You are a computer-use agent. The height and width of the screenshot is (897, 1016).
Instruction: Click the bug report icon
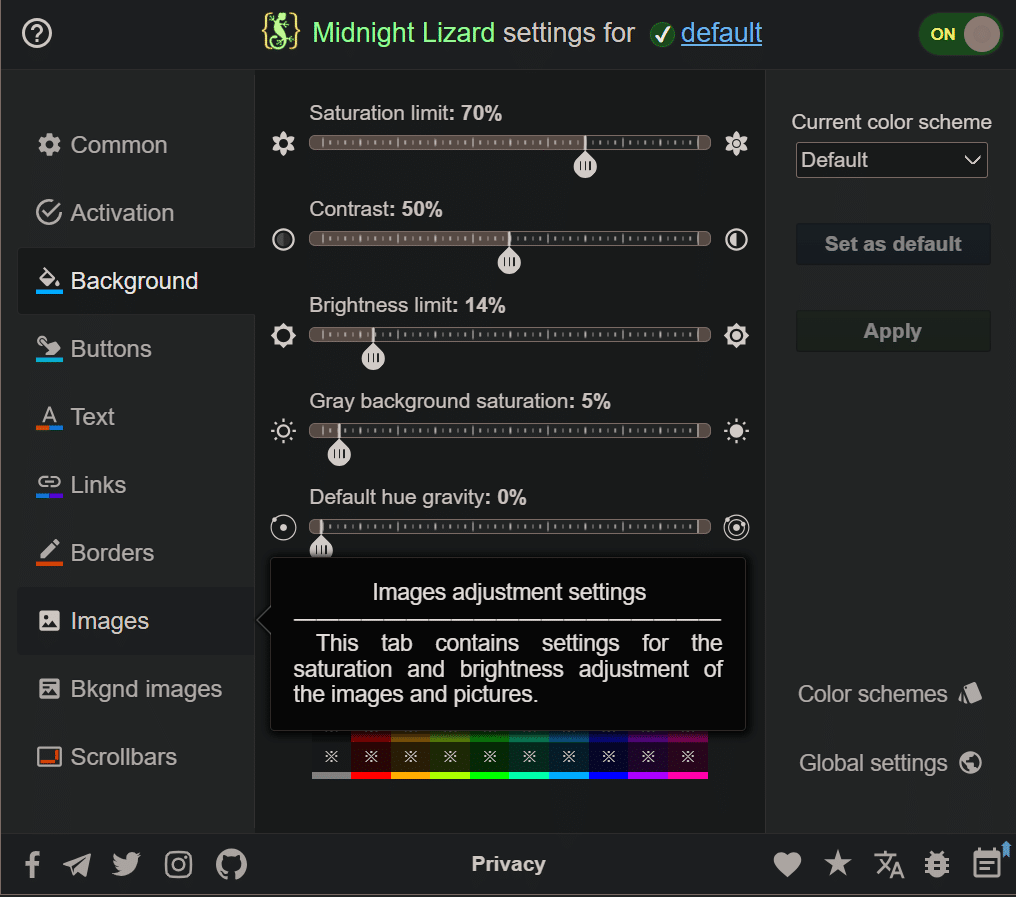point(937,864)
